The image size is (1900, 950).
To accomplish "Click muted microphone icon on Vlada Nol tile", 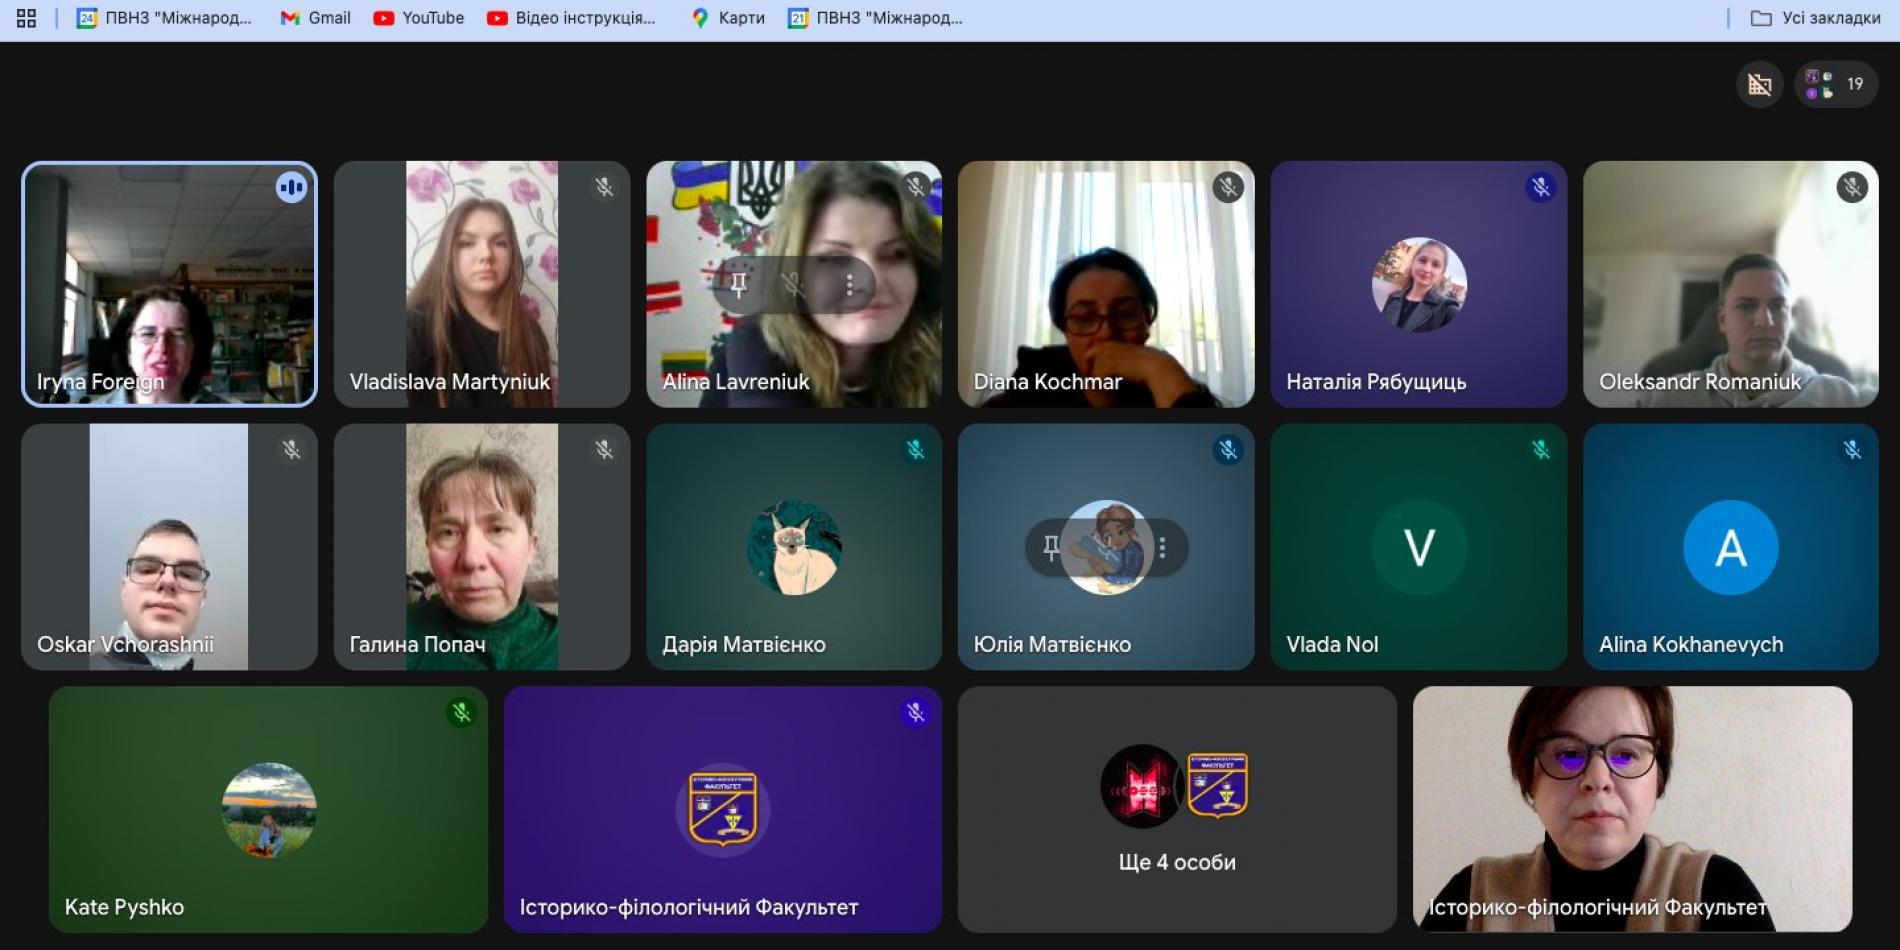I will pos(1540,450).
